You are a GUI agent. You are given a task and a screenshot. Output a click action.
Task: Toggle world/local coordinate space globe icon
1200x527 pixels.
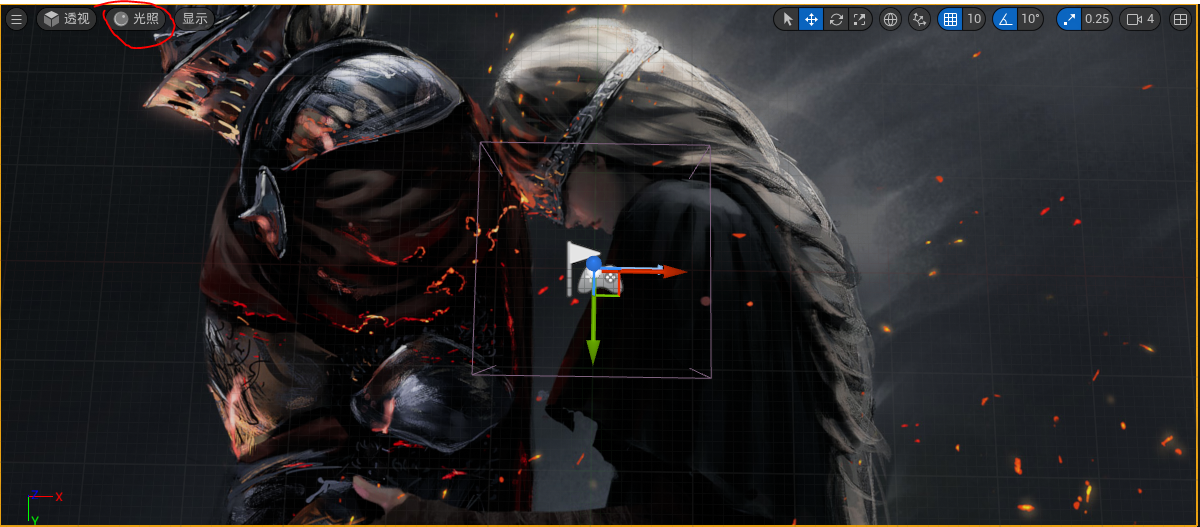(890, 19)
